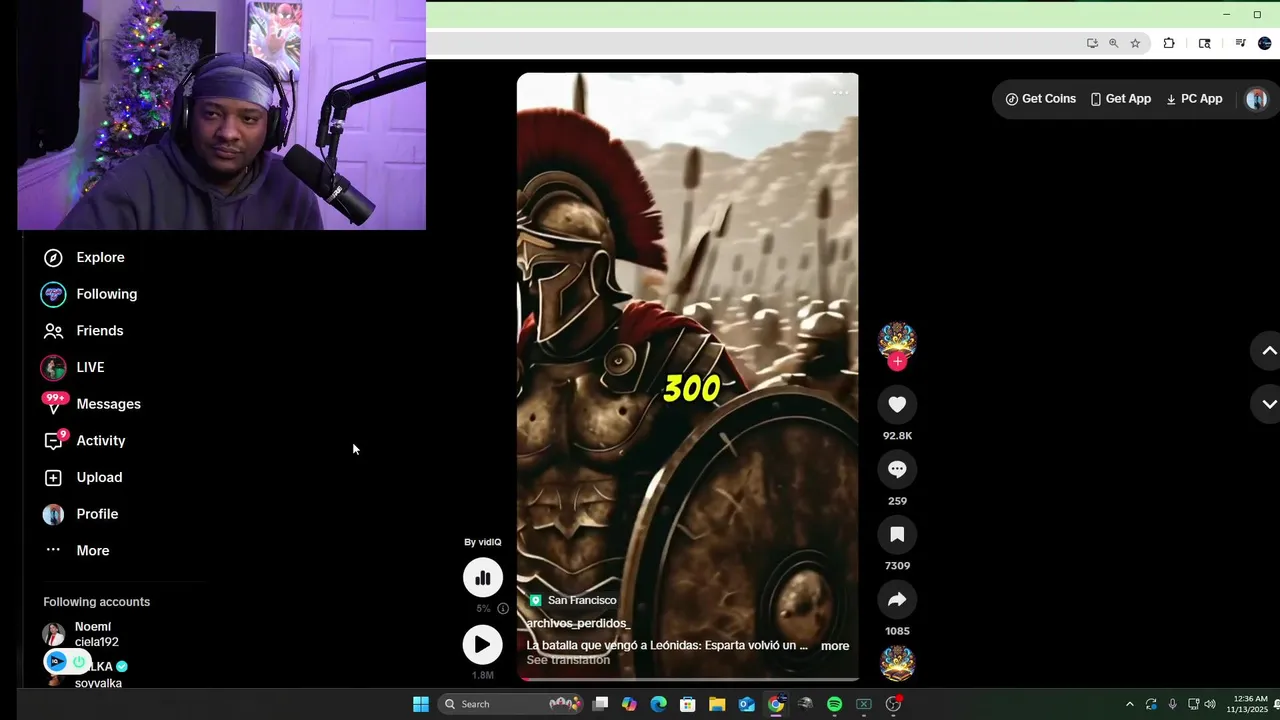This screenshot has width=1280, height=720.
Task: Open Task View on the taskbar
Action: pos(600,704)
